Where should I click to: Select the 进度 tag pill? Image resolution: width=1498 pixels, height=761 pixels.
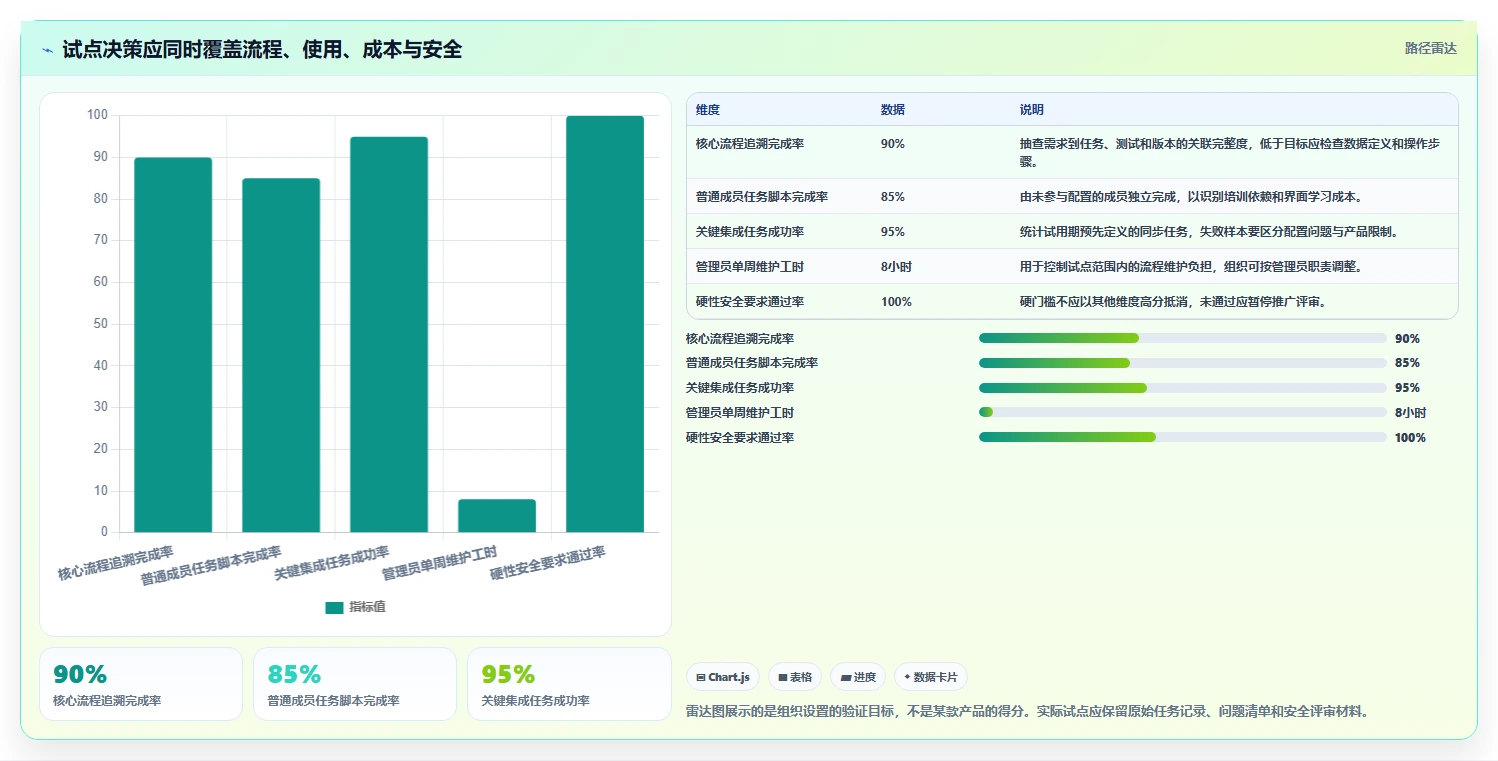click(x=858, y=677)
